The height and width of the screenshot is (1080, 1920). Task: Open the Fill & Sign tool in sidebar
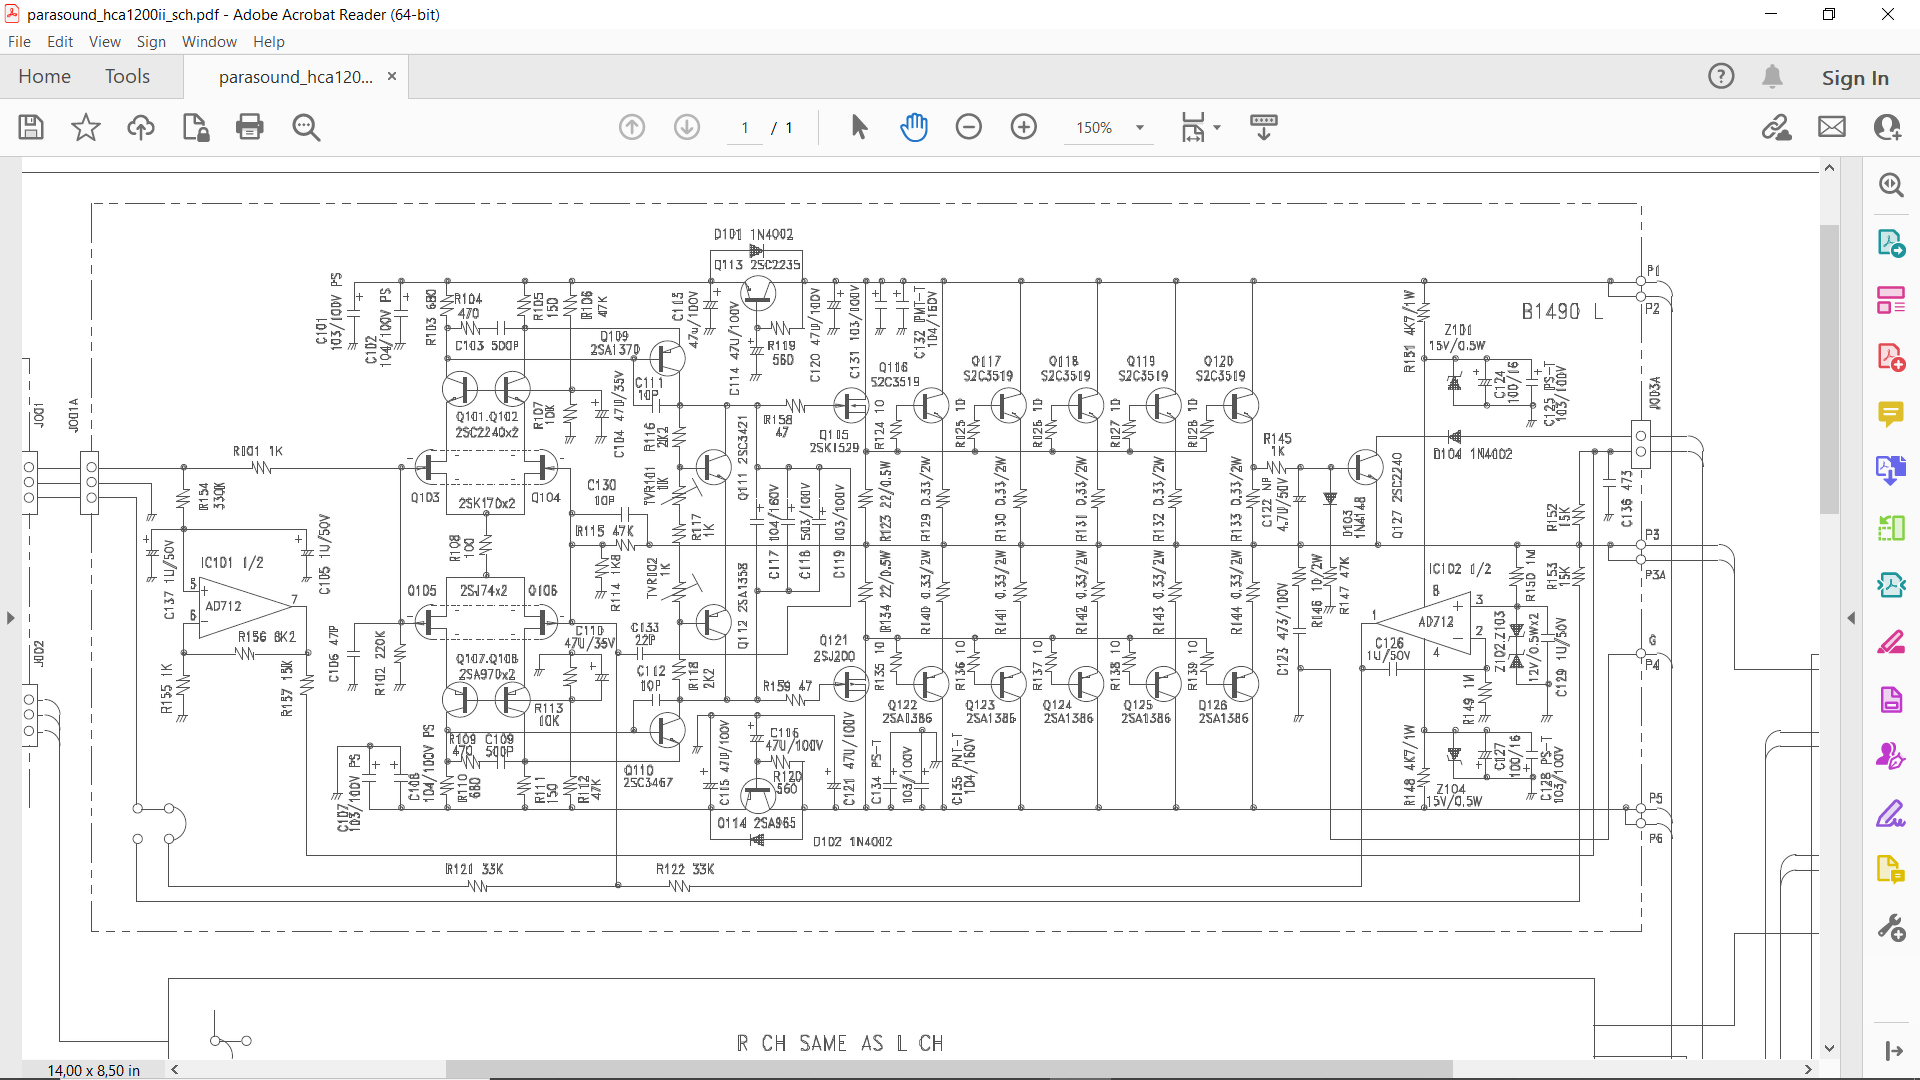point(1891,813)
